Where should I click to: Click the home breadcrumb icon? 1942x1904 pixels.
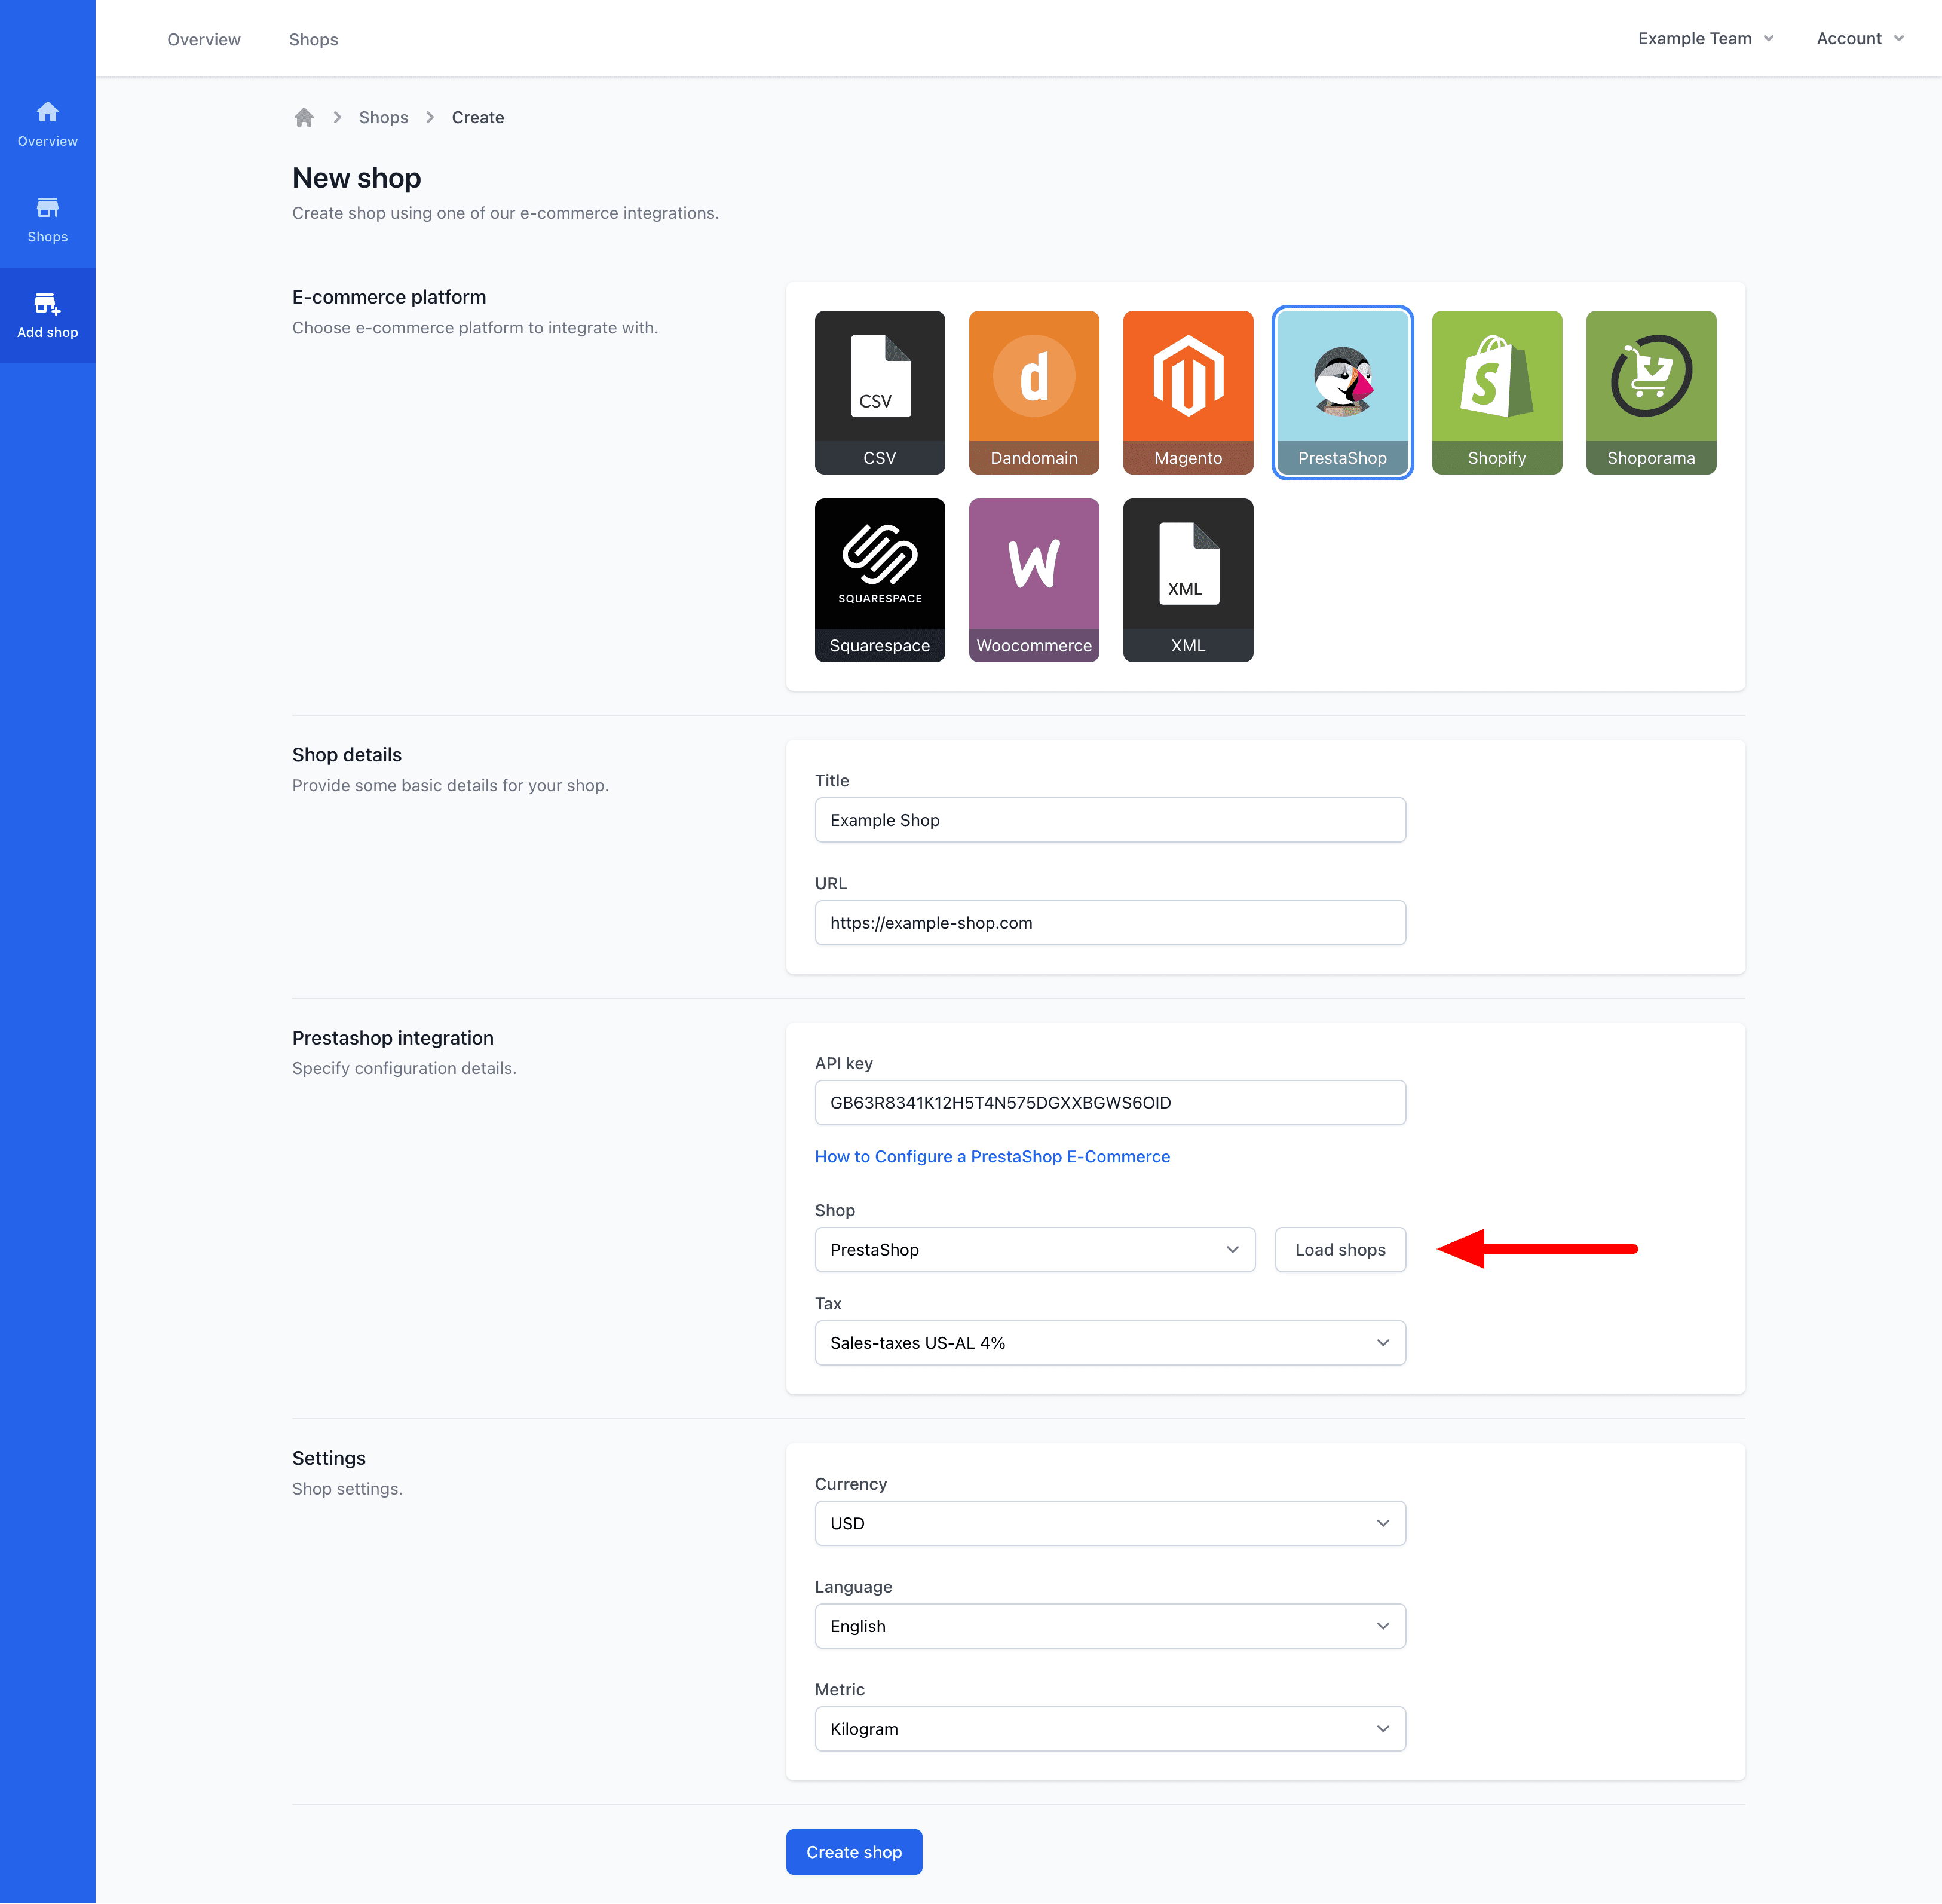[x=304, y=117]
